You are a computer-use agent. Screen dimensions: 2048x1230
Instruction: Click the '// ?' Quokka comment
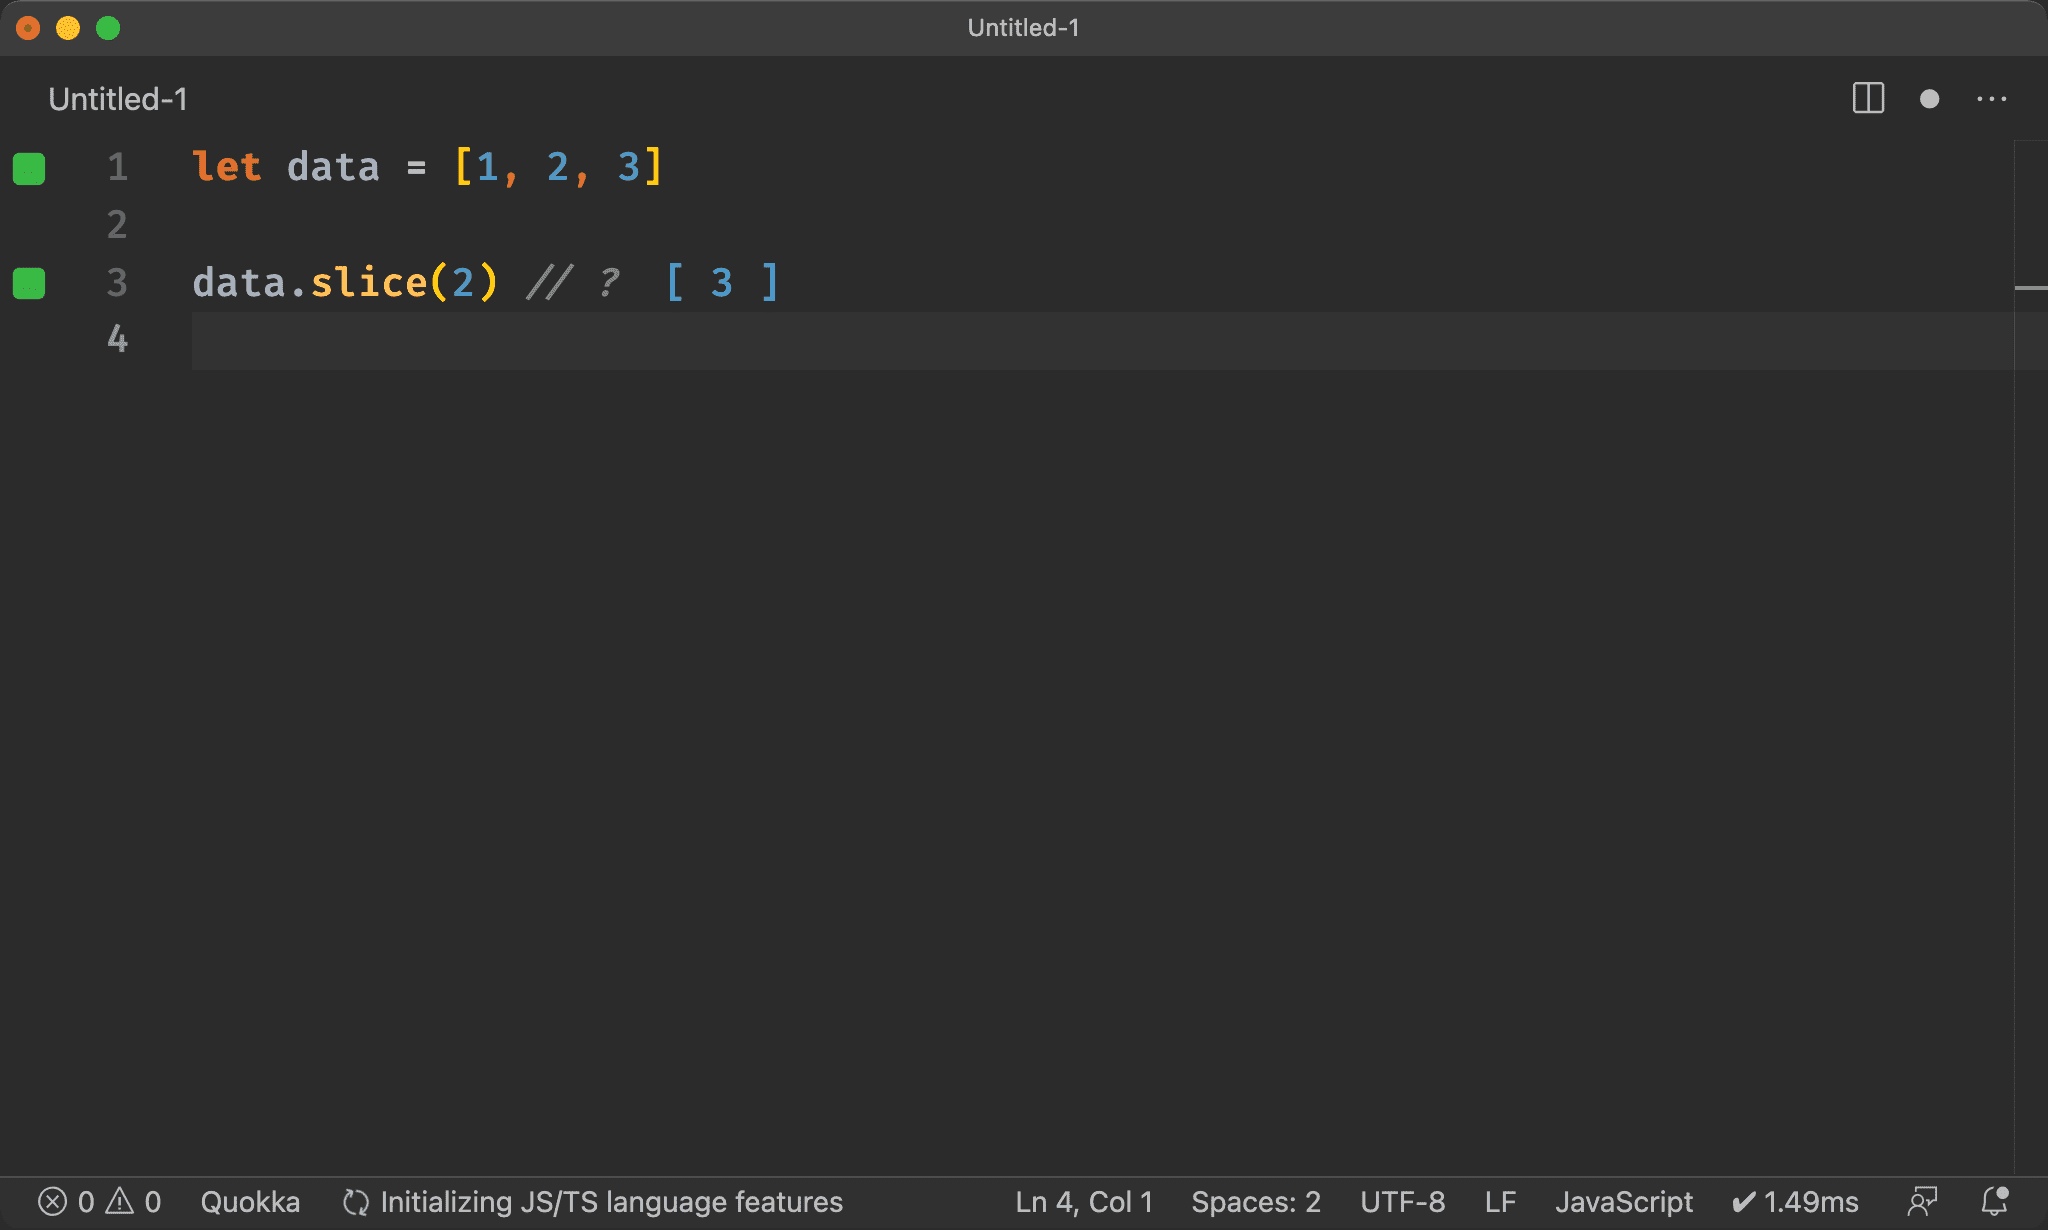coord(573,282)
